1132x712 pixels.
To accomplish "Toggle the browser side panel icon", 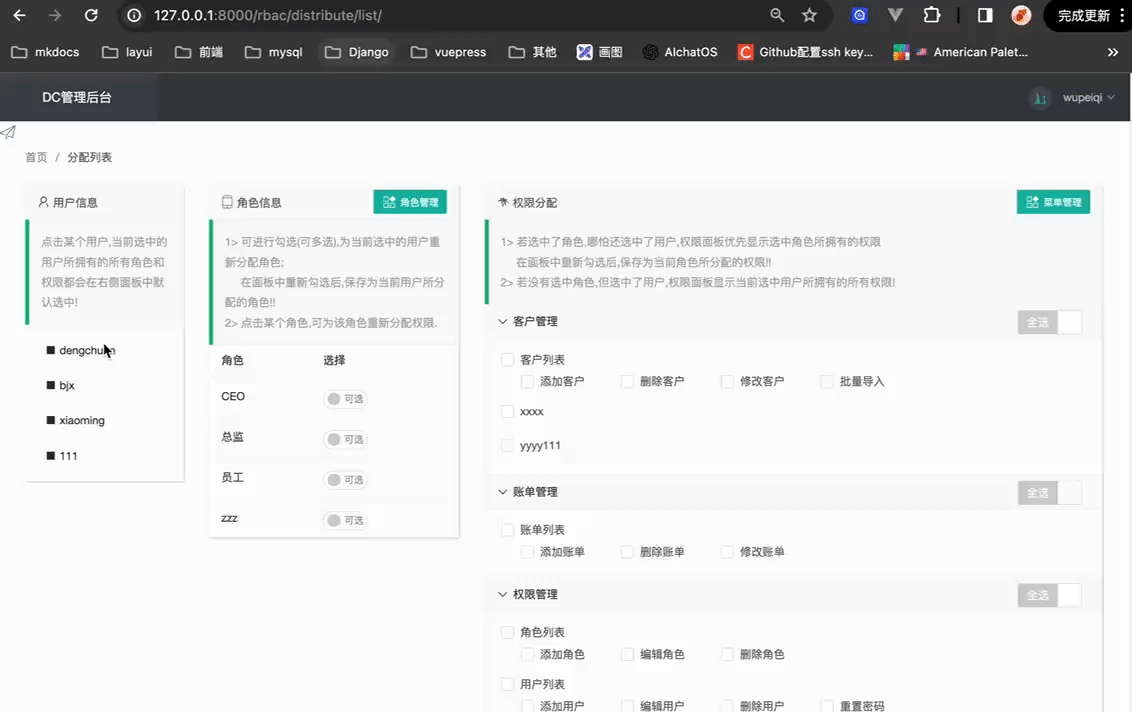I will 985,15.
